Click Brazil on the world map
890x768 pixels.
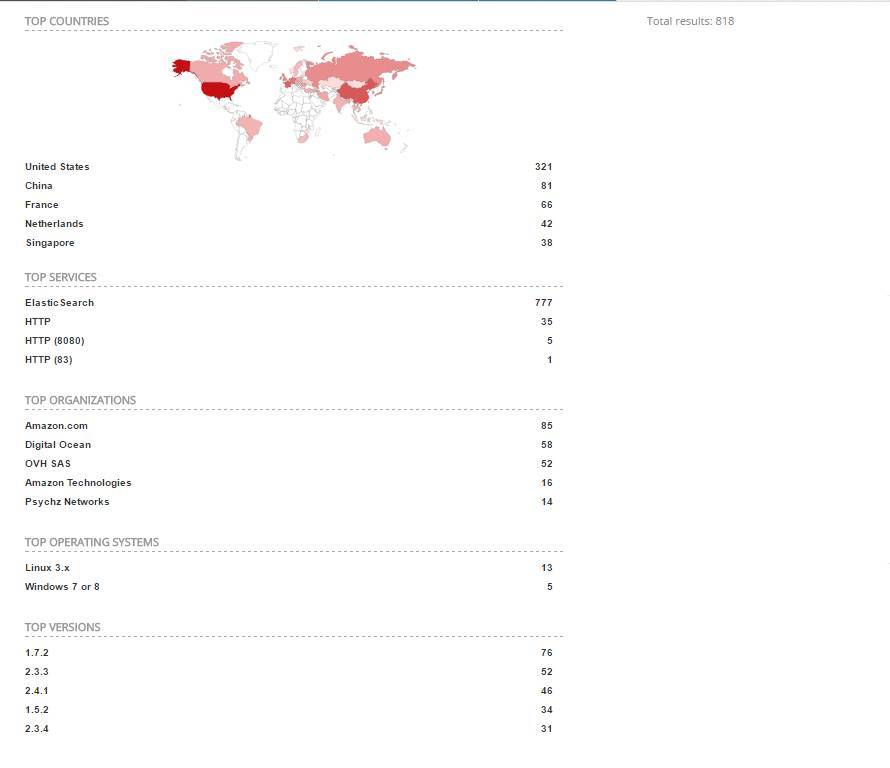[x=250, y=127]
